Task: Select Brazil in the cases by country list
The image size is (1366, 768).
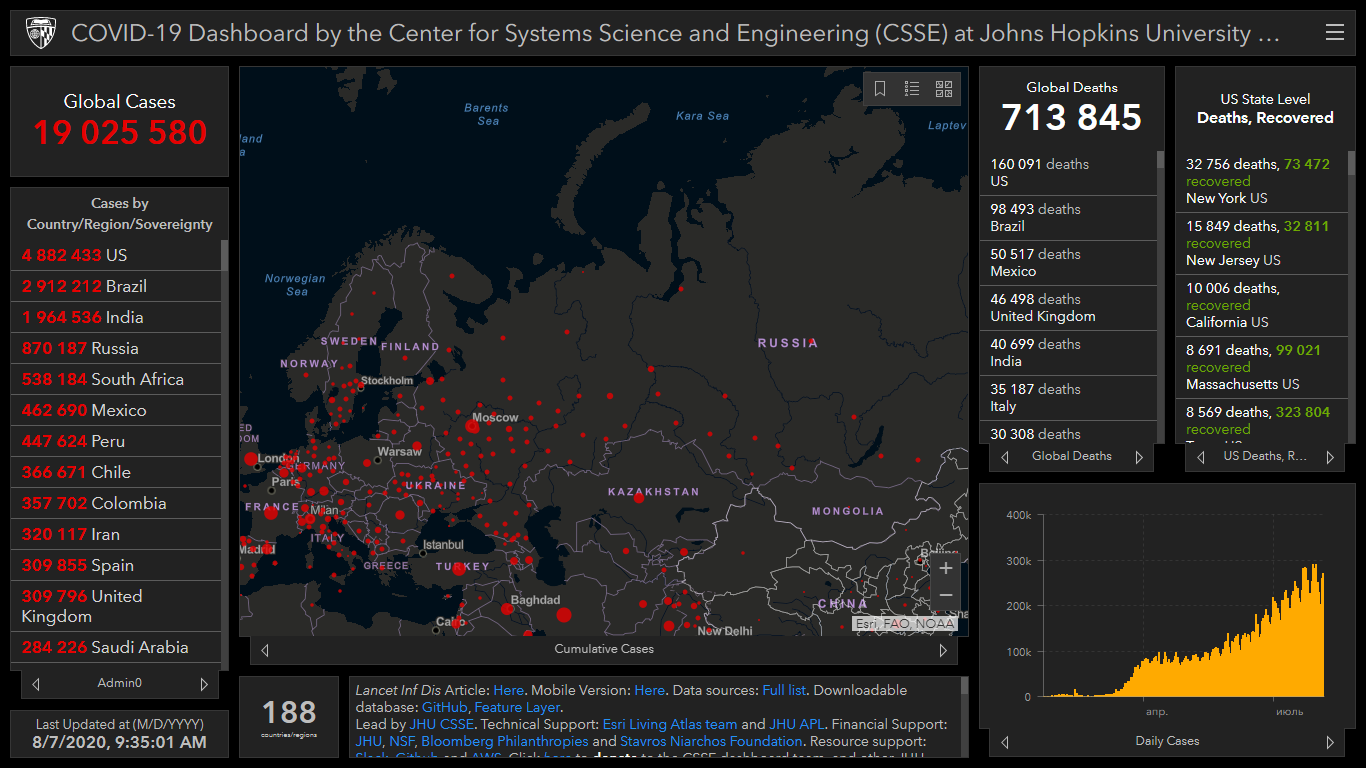Action: (85, 286)
